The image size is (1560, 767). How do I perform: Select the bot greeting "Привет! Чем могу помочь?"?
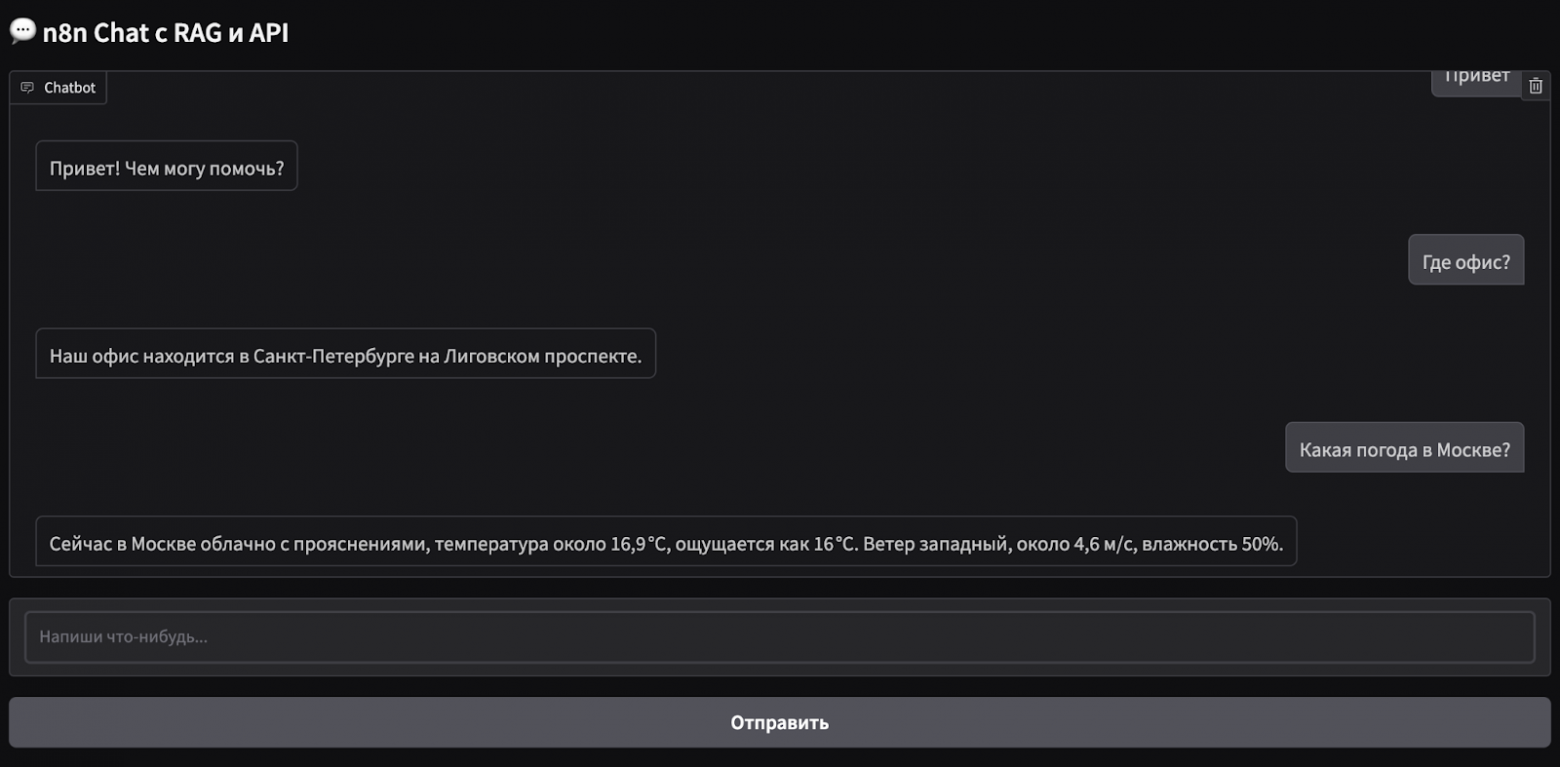click(x=167, y=168)
